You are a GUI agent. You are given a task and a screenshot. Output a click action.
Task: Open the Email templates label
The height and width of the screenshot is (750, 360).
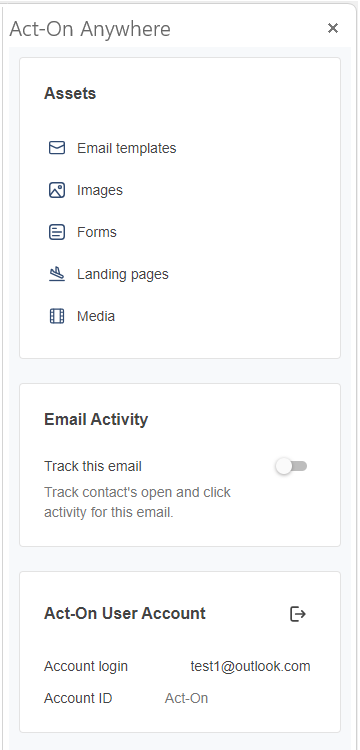pyautogui.click(x=127, y=148)
